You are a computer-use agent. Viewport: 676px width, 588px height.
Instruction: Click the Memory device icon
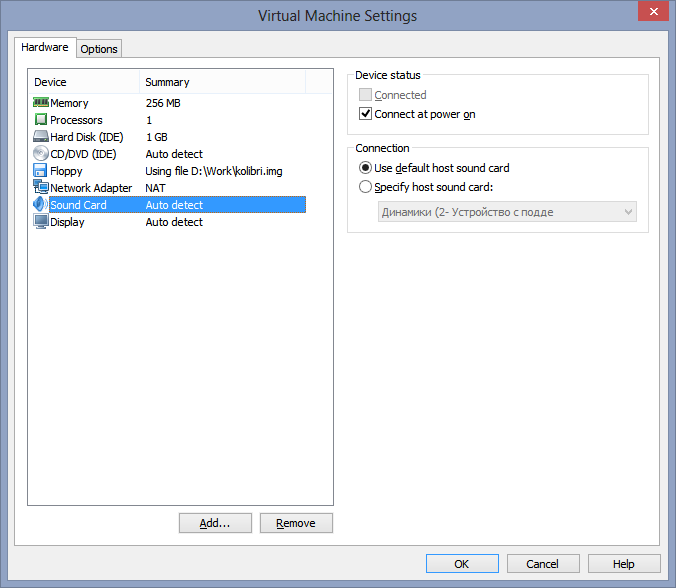pos(41,103)
